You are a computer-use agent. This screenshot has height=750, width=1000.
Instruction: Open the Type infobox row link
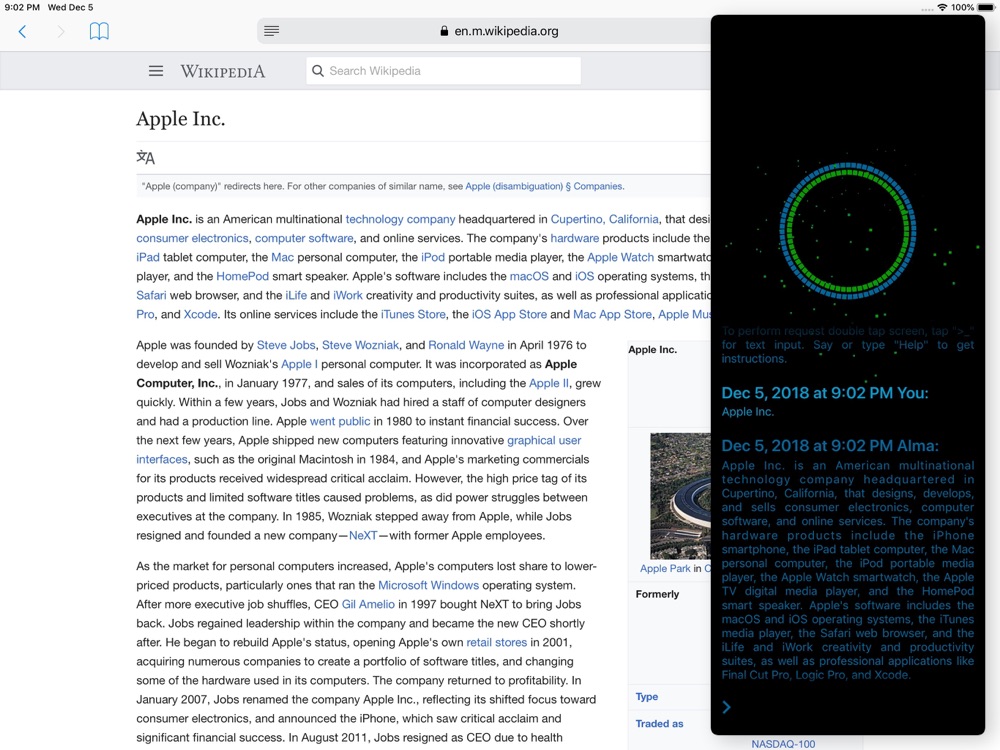tap(647, 696)
